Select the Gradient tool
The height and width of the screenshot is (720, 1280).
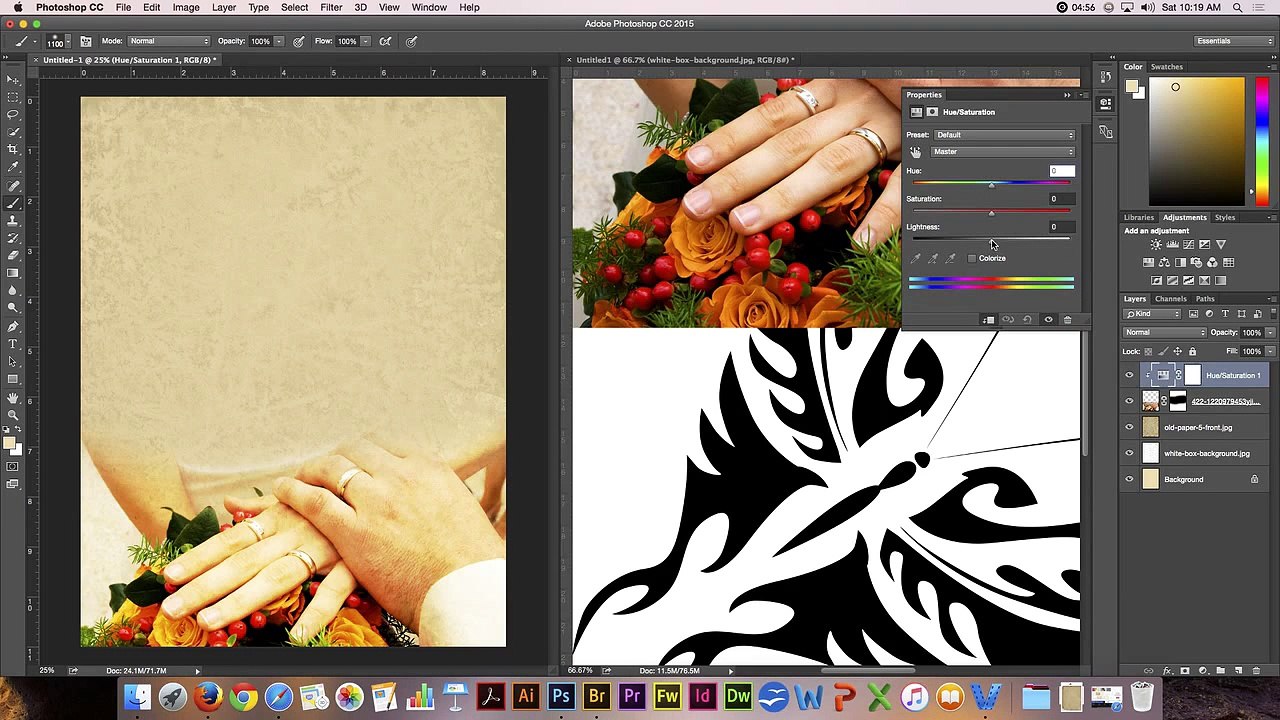coord(13,273)
